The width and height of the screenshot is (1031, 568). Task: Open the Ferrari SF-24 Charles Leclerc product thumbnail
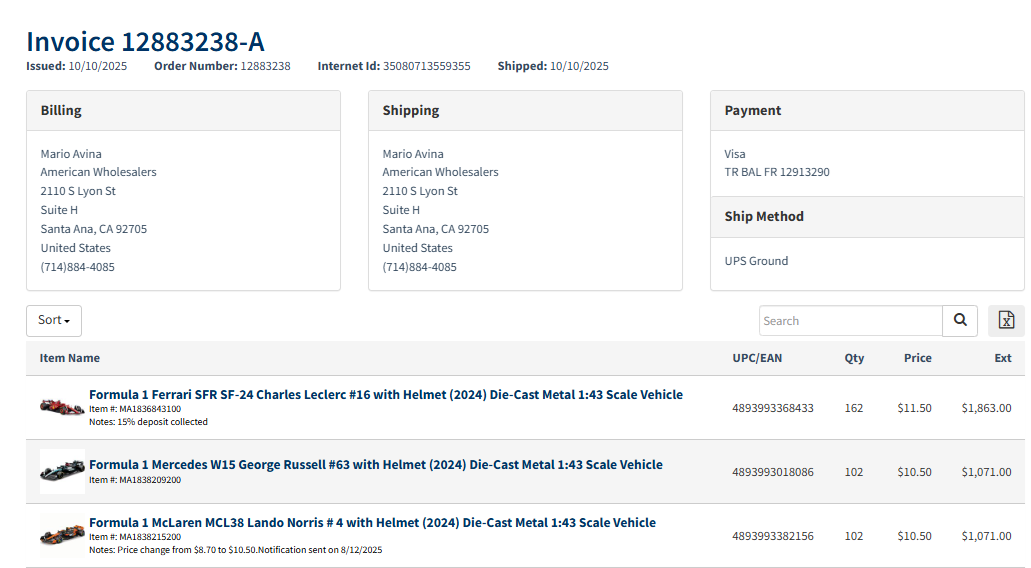pyautogui.click(x=62, y=408)
